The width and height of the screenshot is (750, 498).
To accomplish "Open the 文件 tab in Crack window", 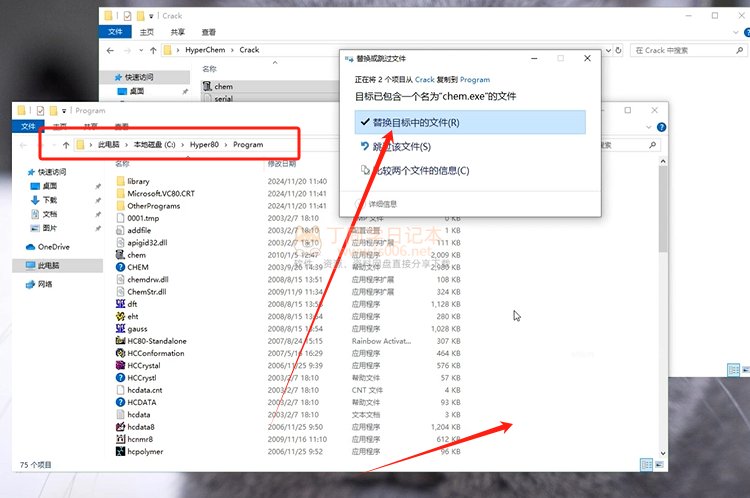I will pos(115,32).
